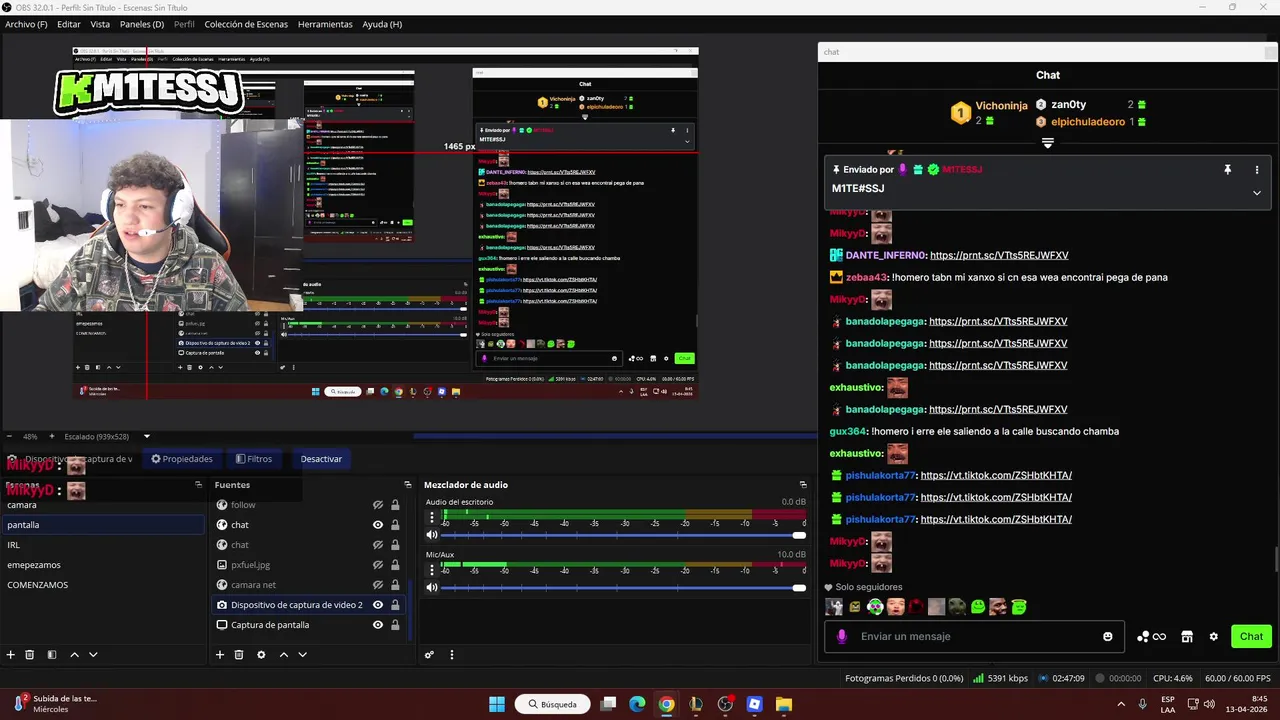Add a new source in Fuentes
This screenshot has height=720, width=1280.
click(220, 655)
